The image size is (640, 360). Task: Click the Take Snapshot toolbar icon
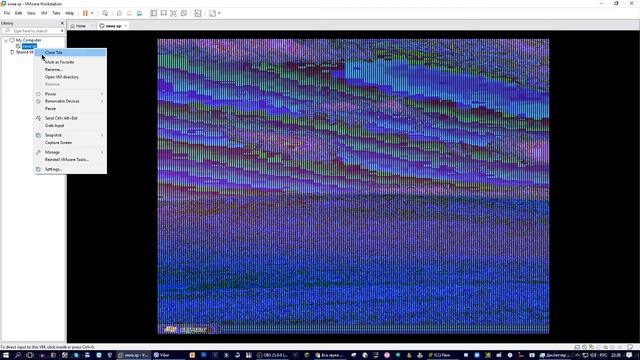coord(119,13)
